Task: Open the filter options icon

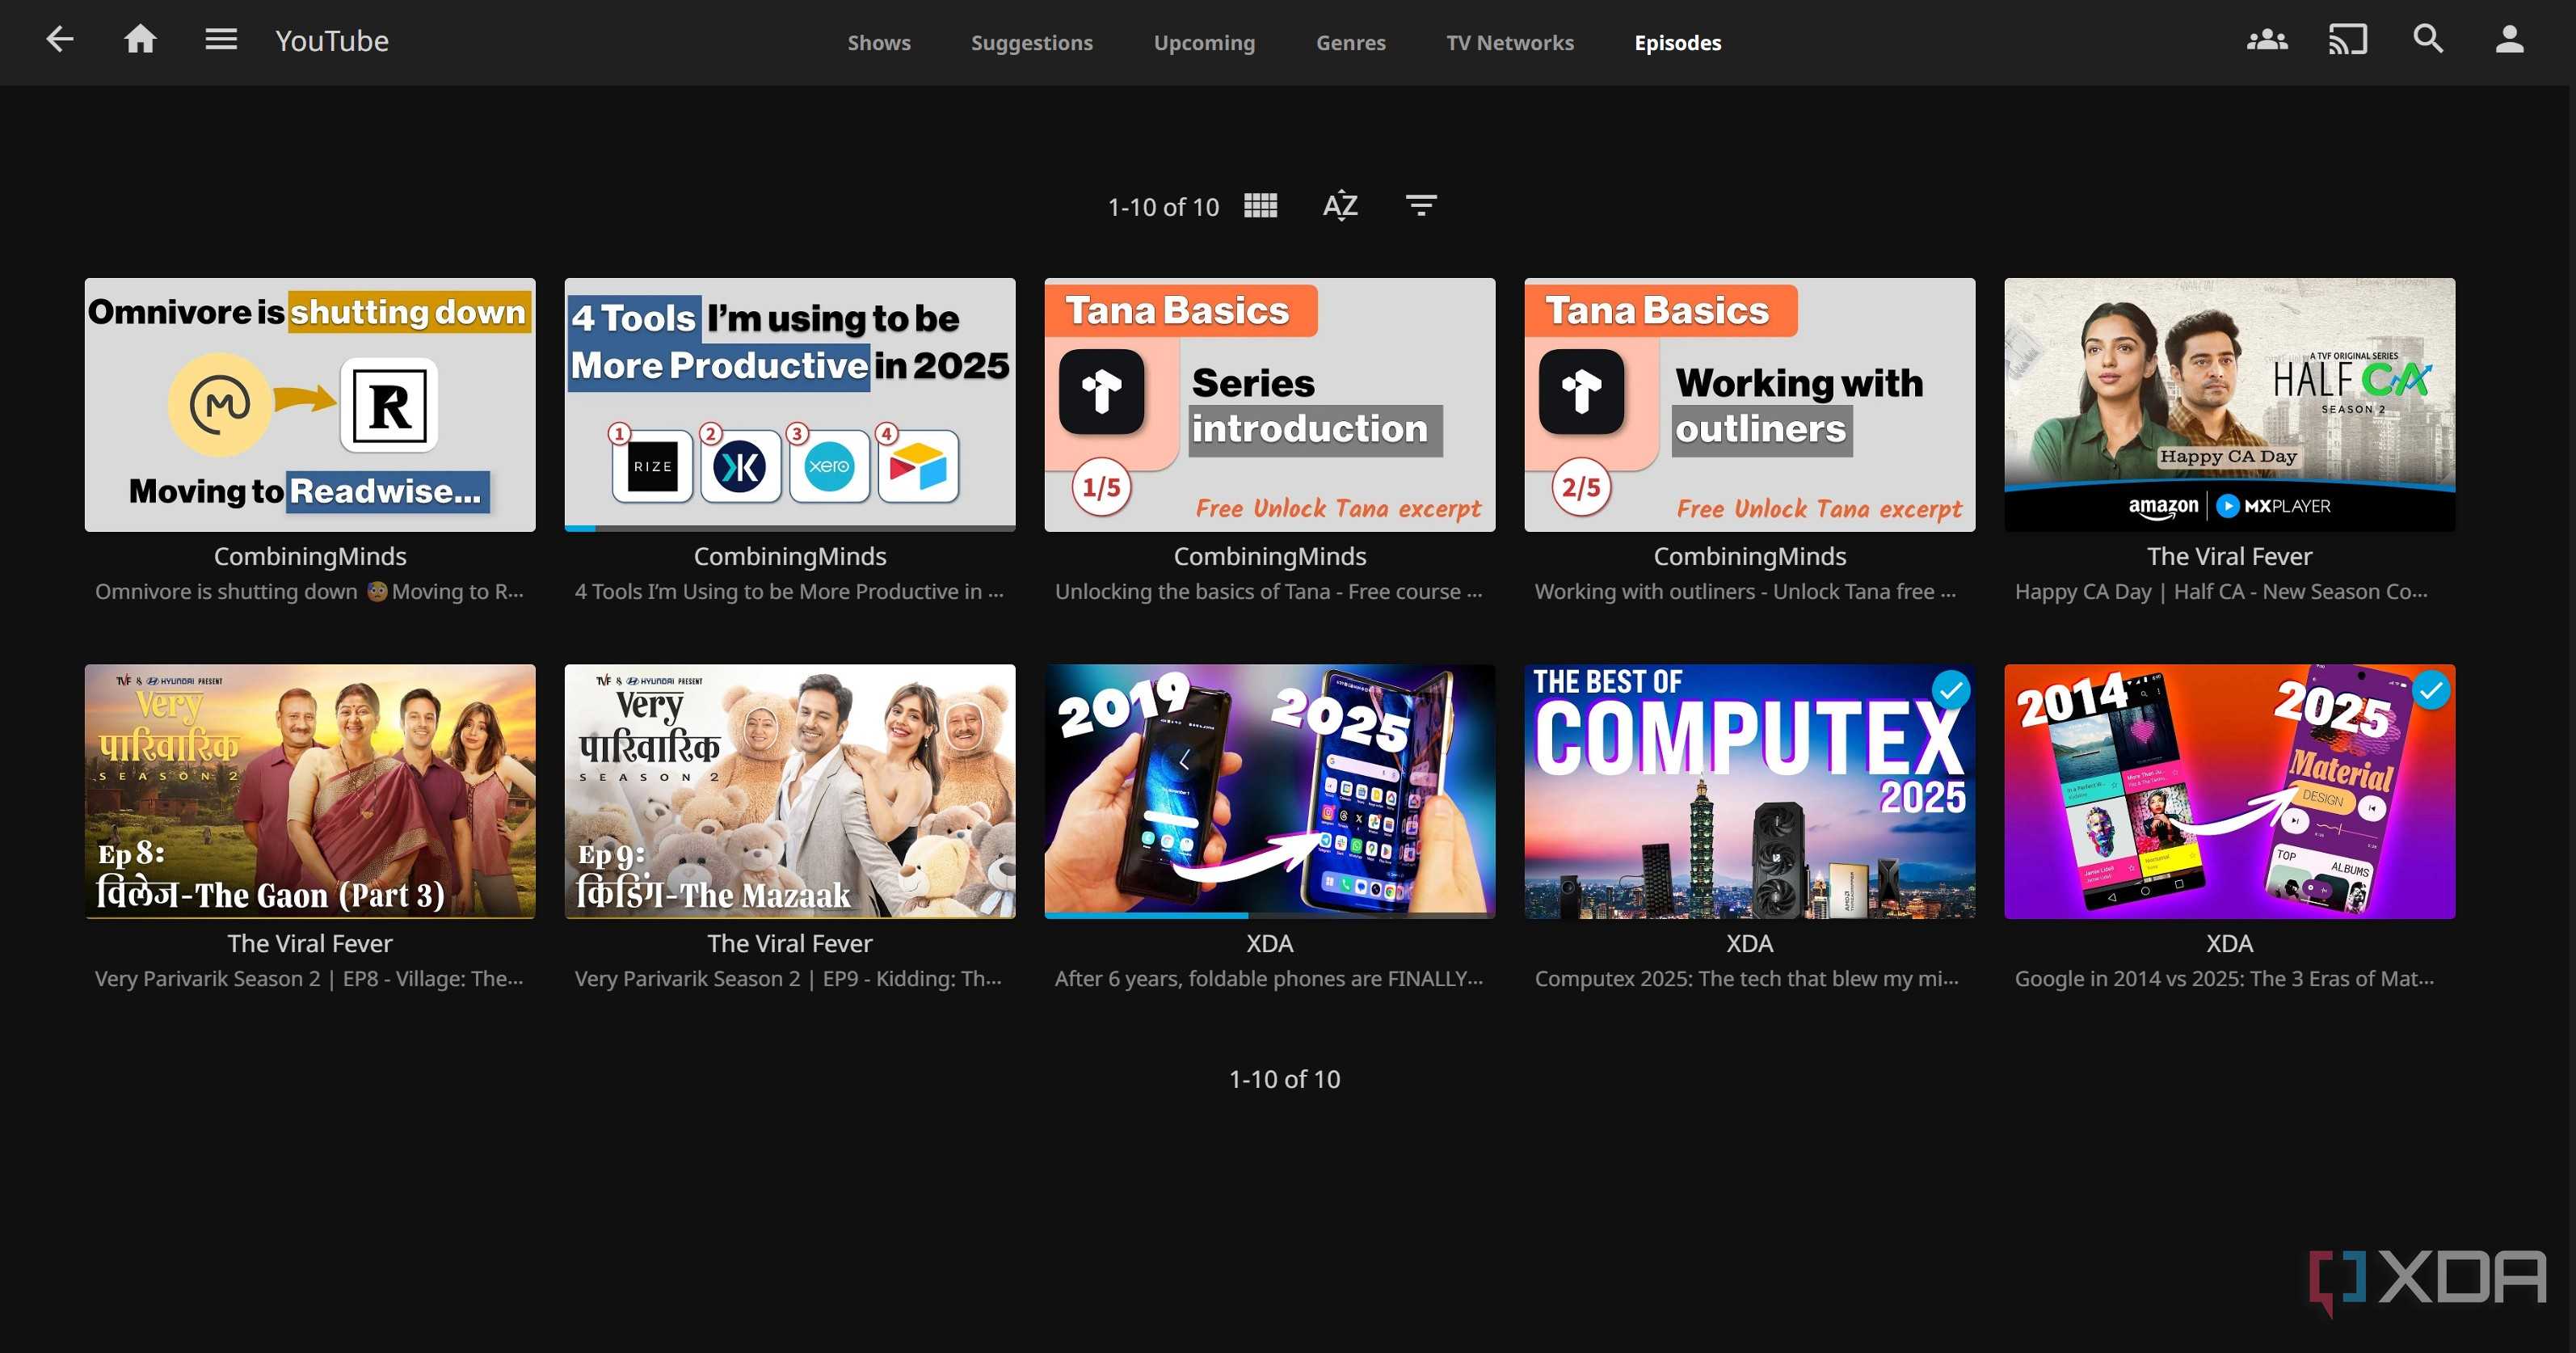Action: pyautogui.click(x=1421, y=206)
